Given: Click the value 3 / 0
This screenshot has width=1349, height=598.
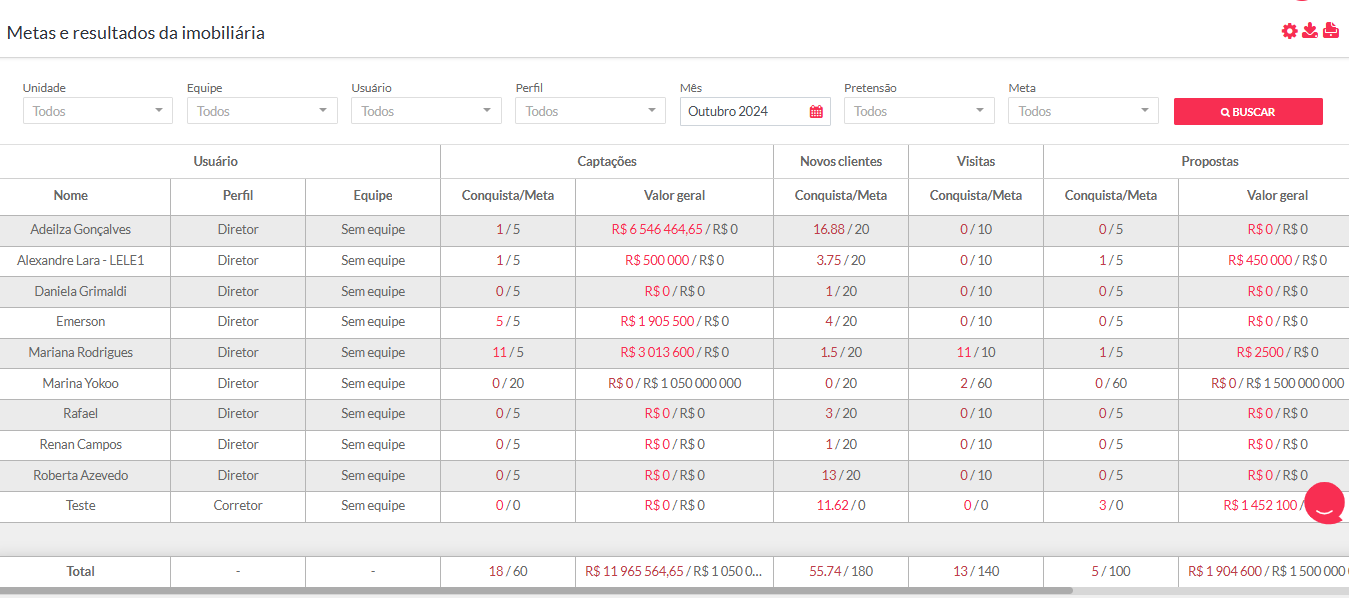Looking at the screenshot, I should pyautogui.click(x=1111, y=506).
